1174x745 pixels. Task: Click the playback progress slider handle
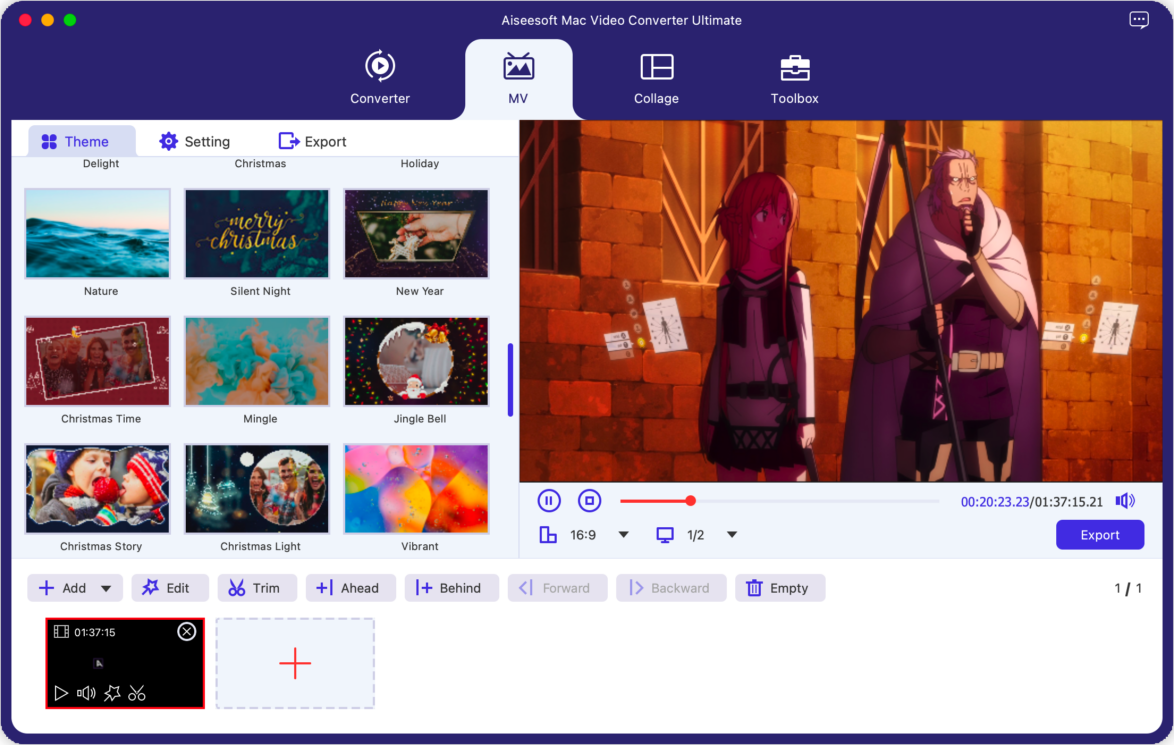[690, 500]
